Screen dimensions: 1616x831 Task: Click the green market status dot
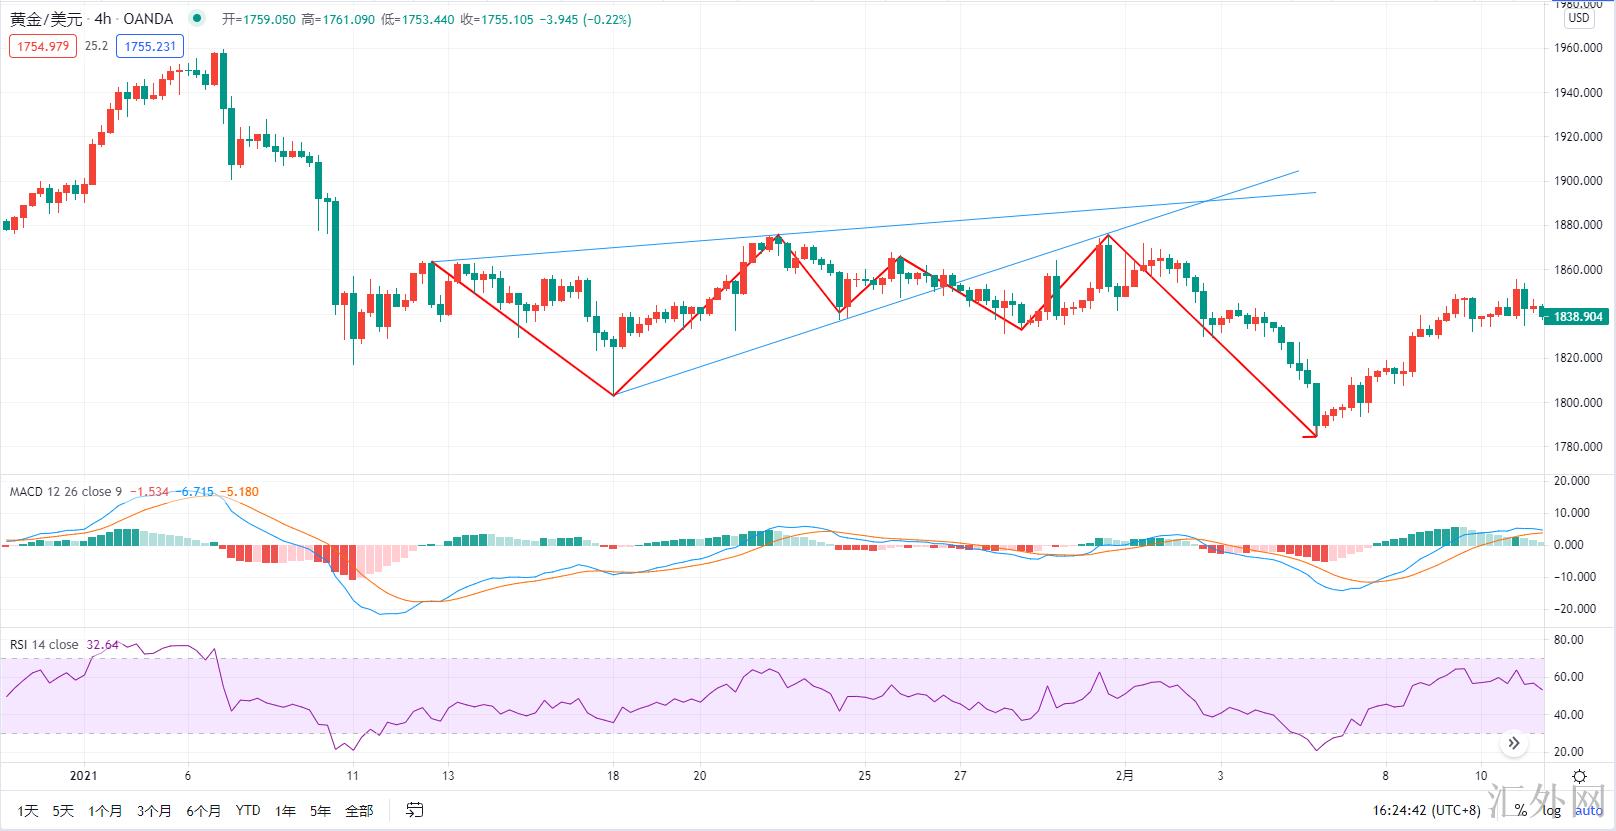(x=196, y=19)
